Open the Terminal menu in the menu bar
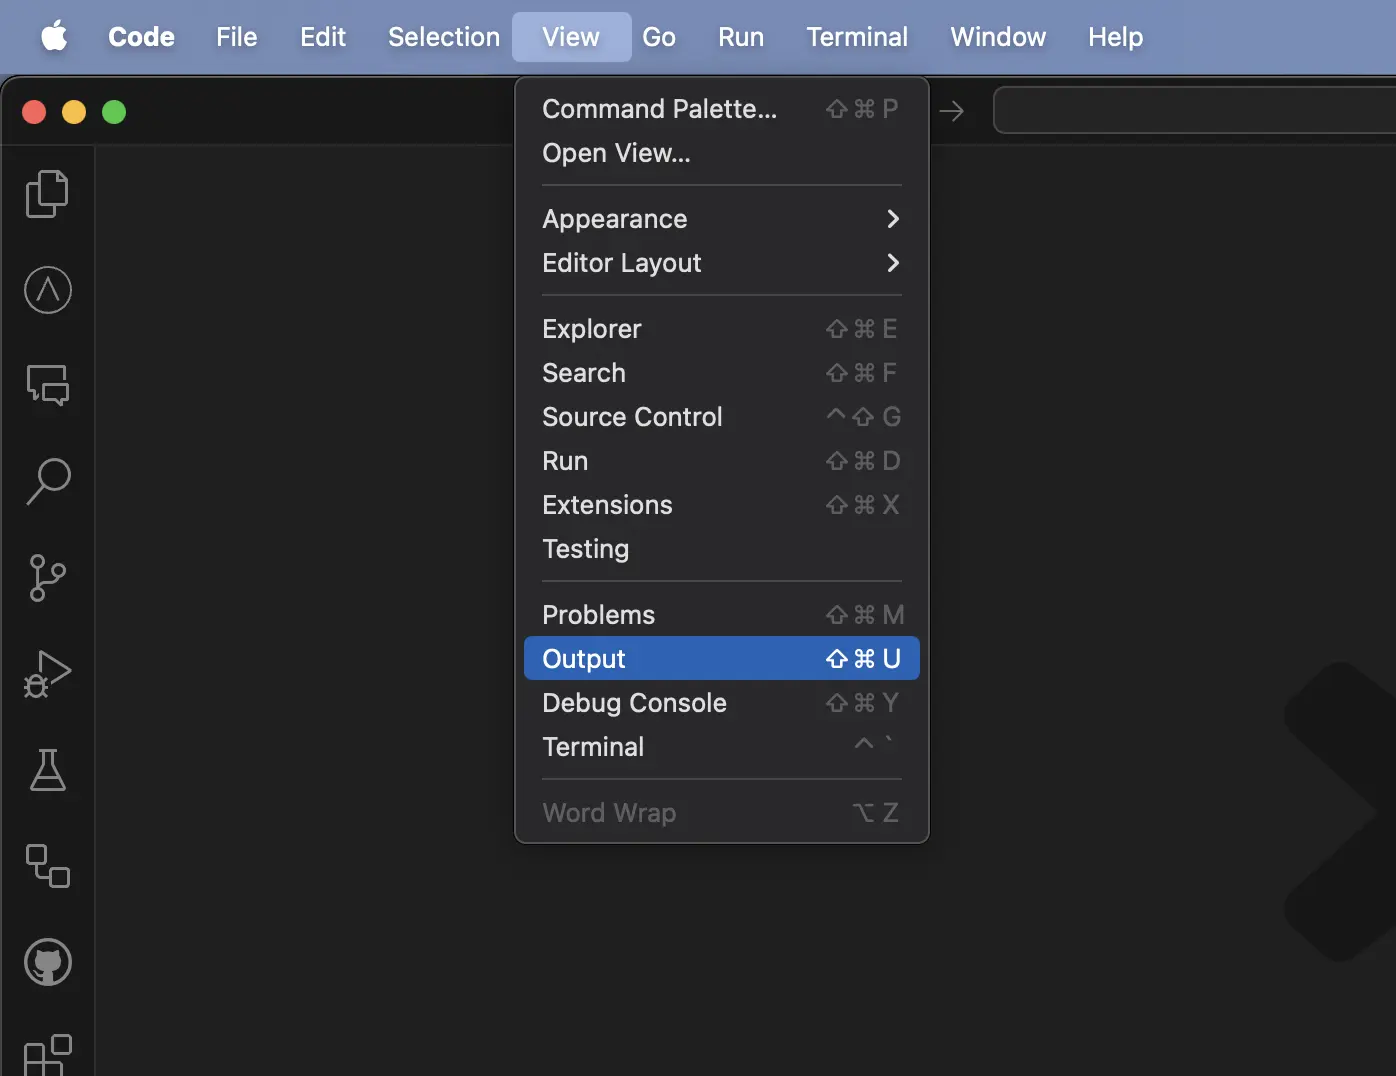This screenshot has width=1396, height=1076. pyautogui.click(x=857, y=37)
